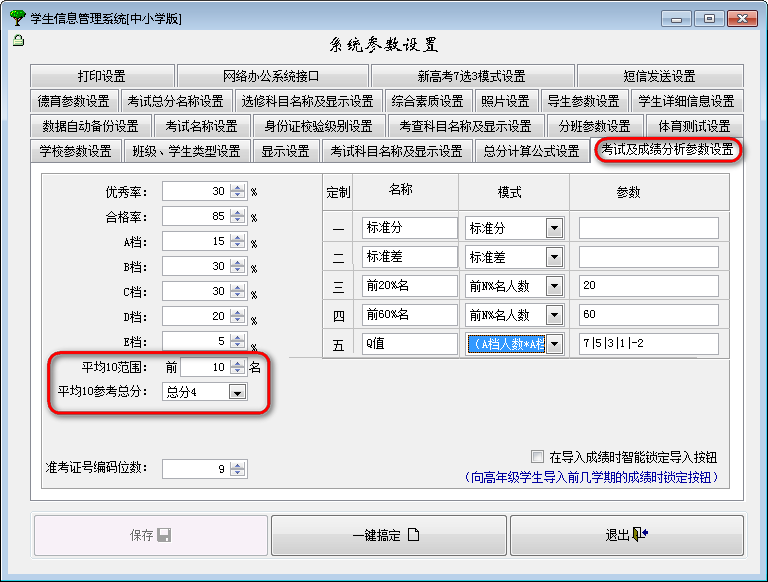The height and width of the screenshot is (582, 768).
Task: Click the Q值 parameter field
Action: tap(648, 344)
